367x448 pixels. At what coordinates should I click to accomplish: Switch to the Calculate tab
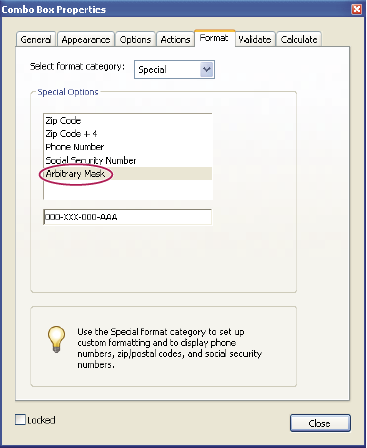299,39
